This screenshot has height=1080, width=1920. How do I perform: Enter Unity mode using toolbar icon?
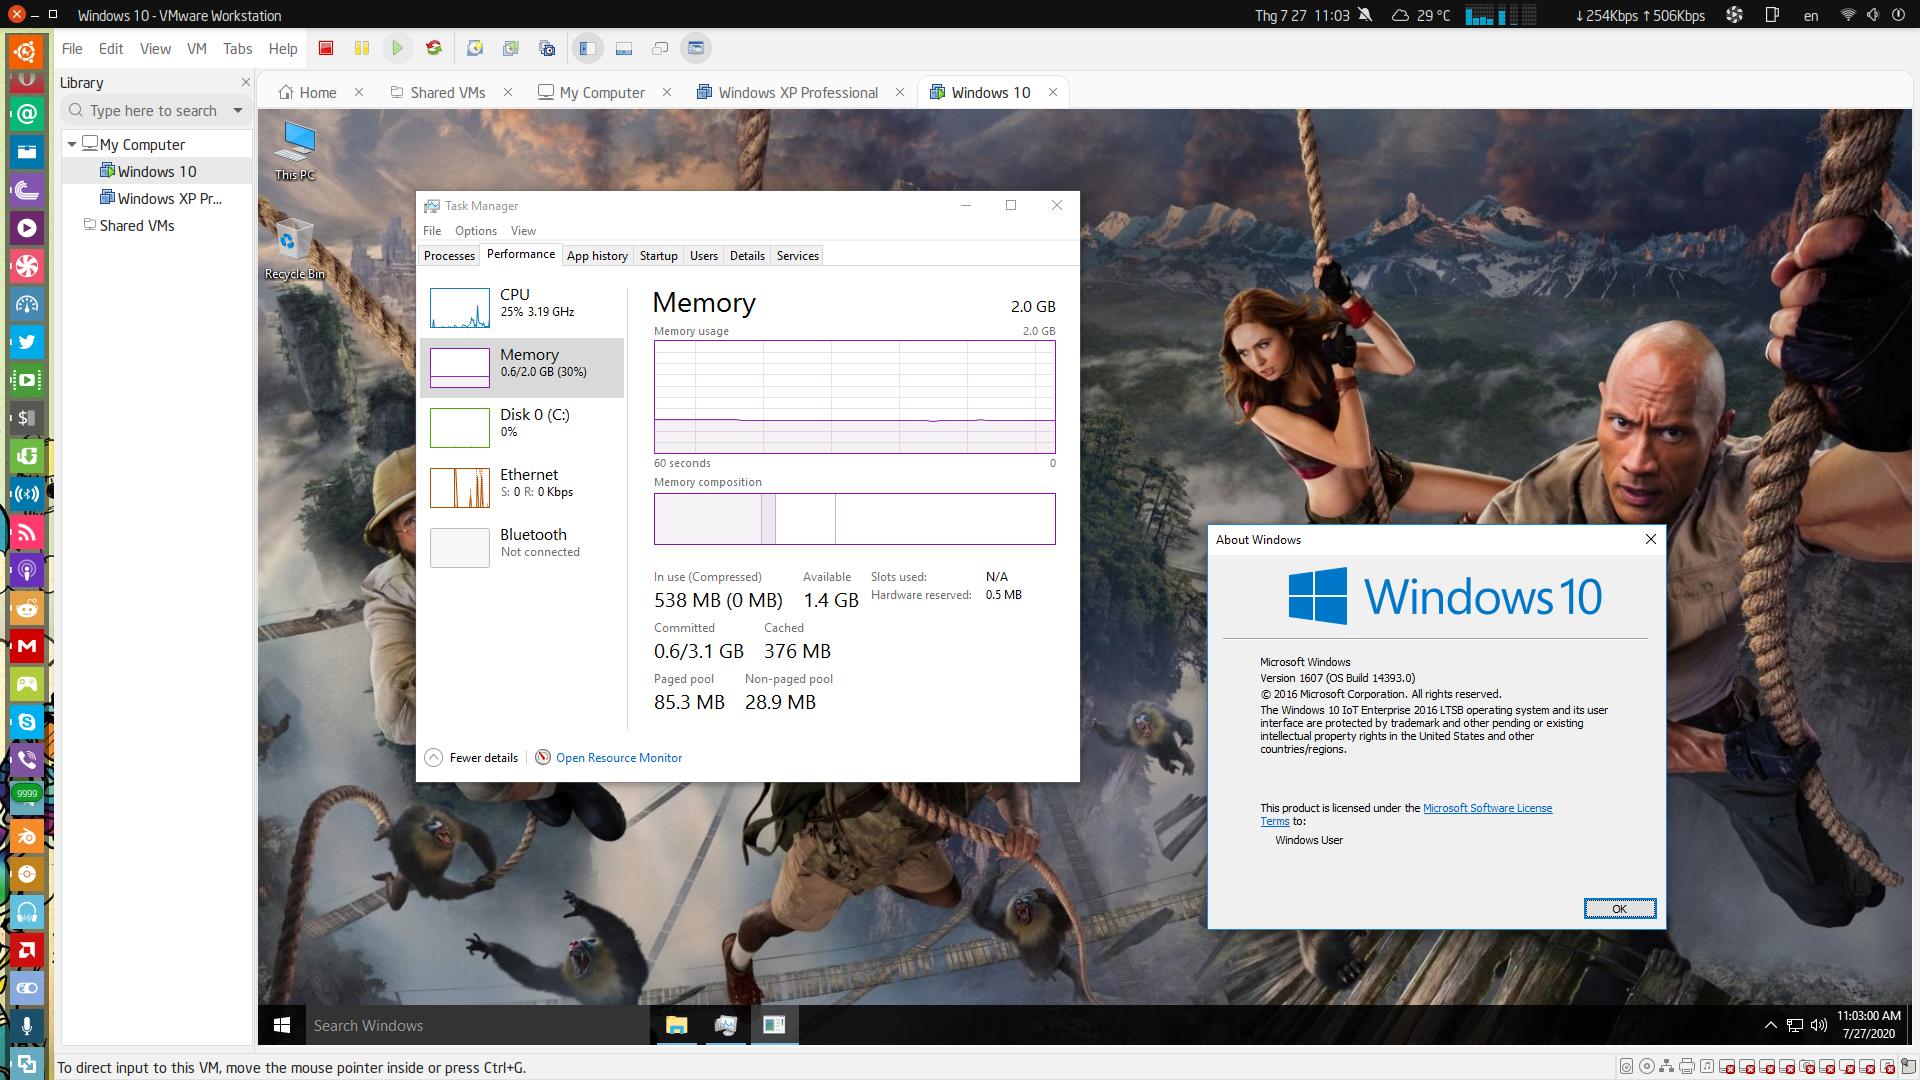point(660,48)
